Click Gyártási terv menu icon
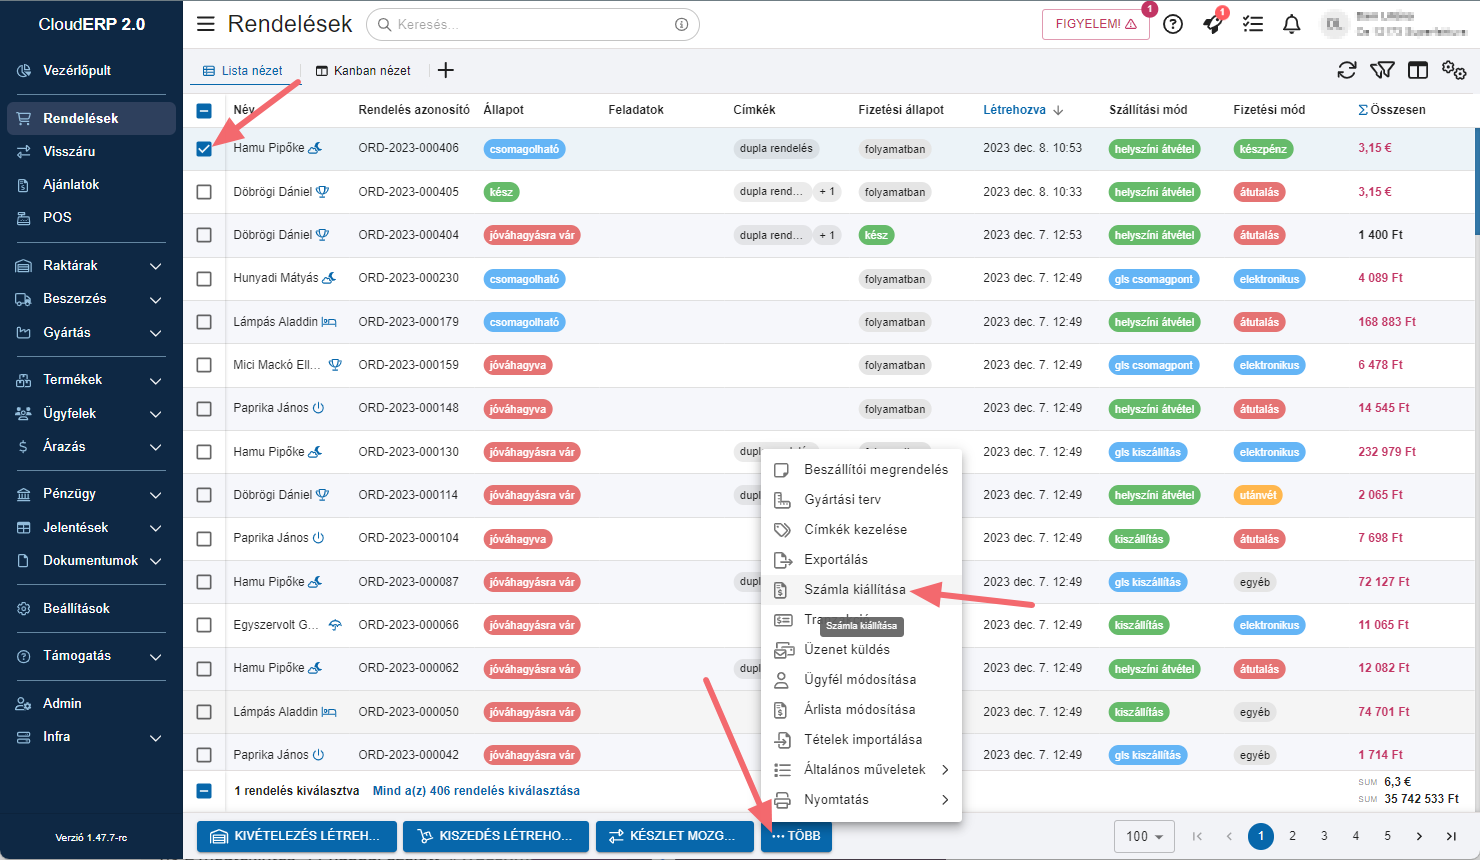The height and width of the screenshot is (860, 1480). point(783,499)
